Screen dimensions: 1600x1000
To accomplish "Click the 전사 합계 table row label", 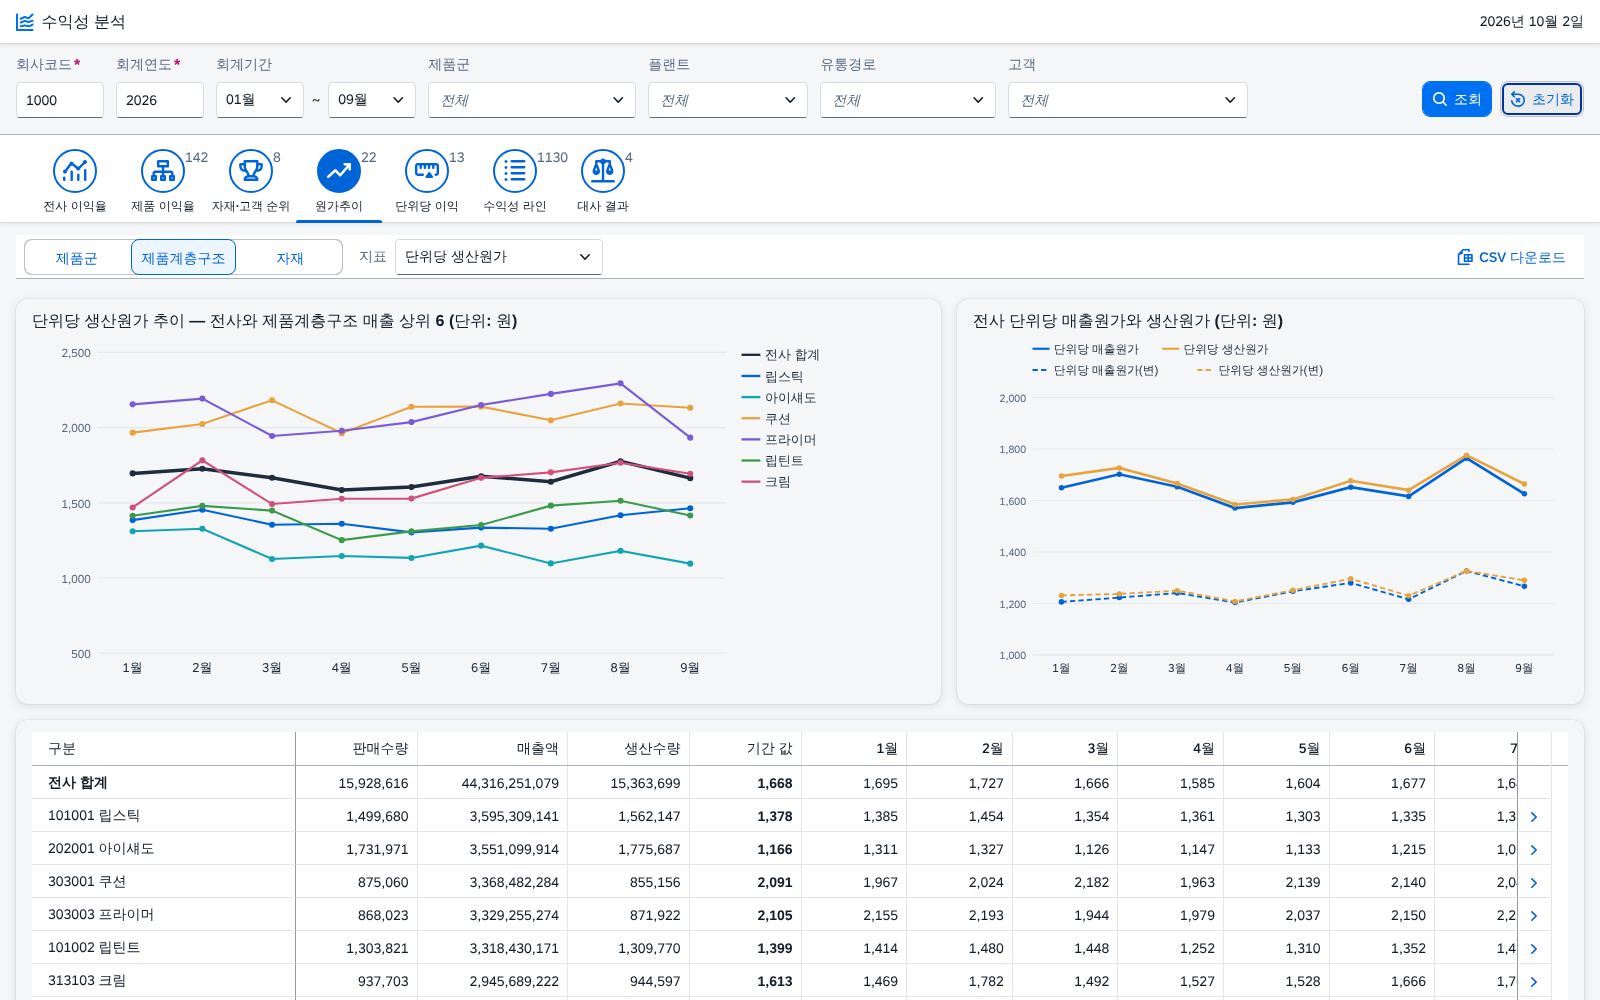I will click(x=78, y=783).
